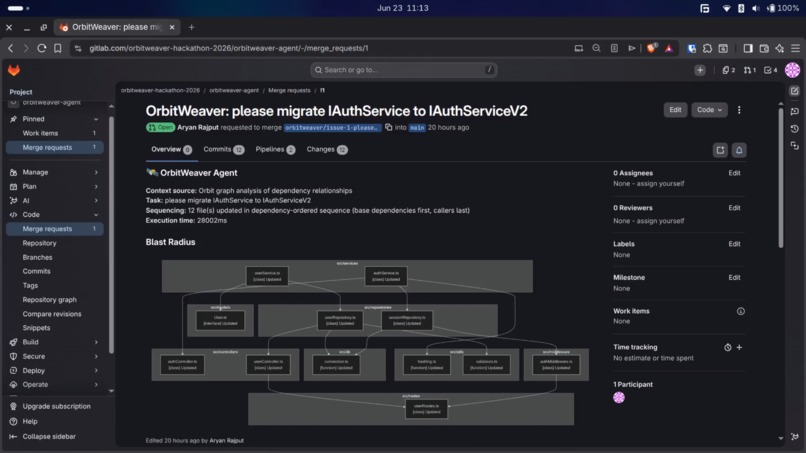Click the Work items info icon

[741, 311]
